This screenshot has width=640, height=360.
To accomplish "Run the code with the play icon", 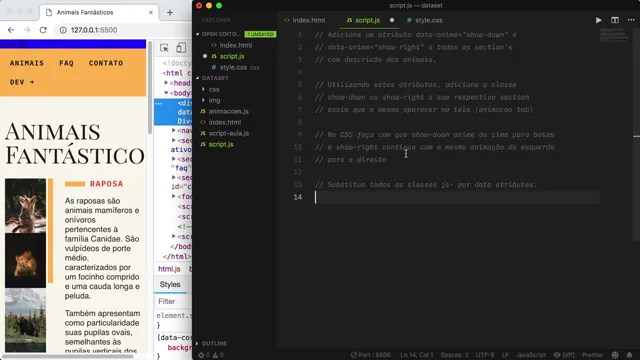I will [x=598, y=20].
